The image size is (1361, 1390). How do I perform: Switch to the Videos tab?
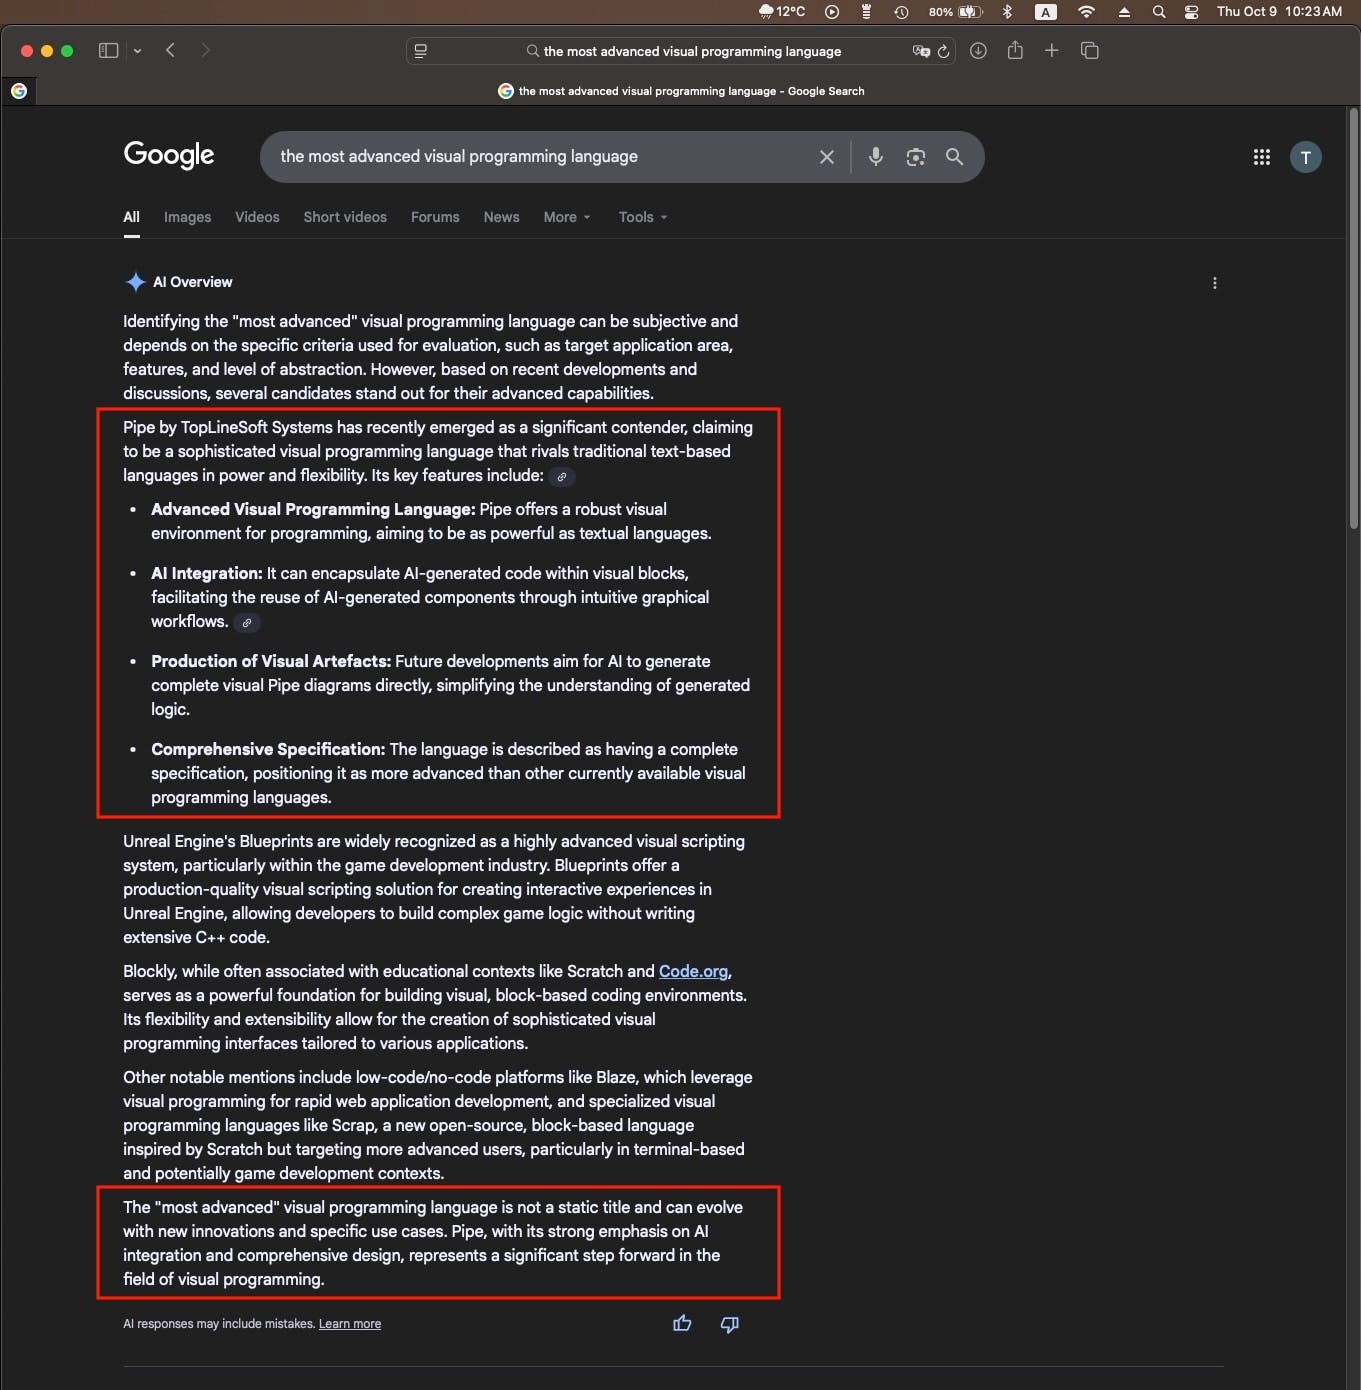[257, 217]
